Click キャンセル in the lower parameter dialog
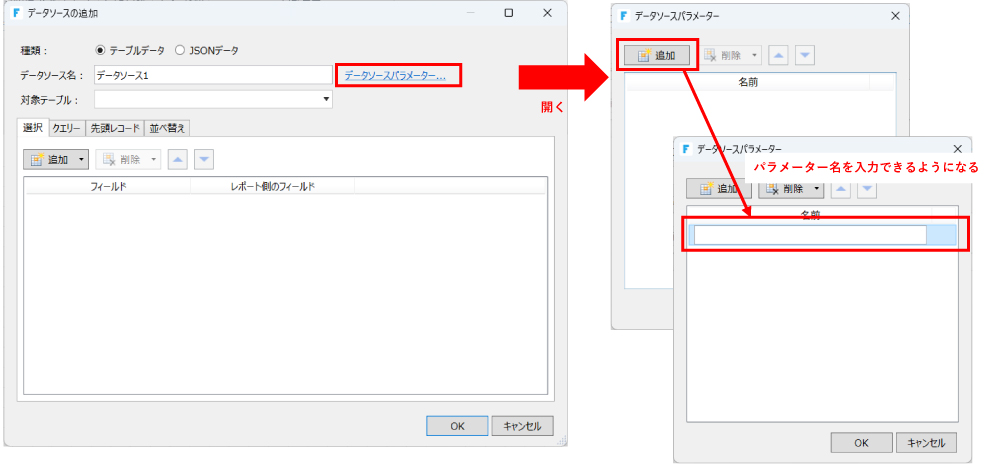1000x470 pixels. point(925,442)
